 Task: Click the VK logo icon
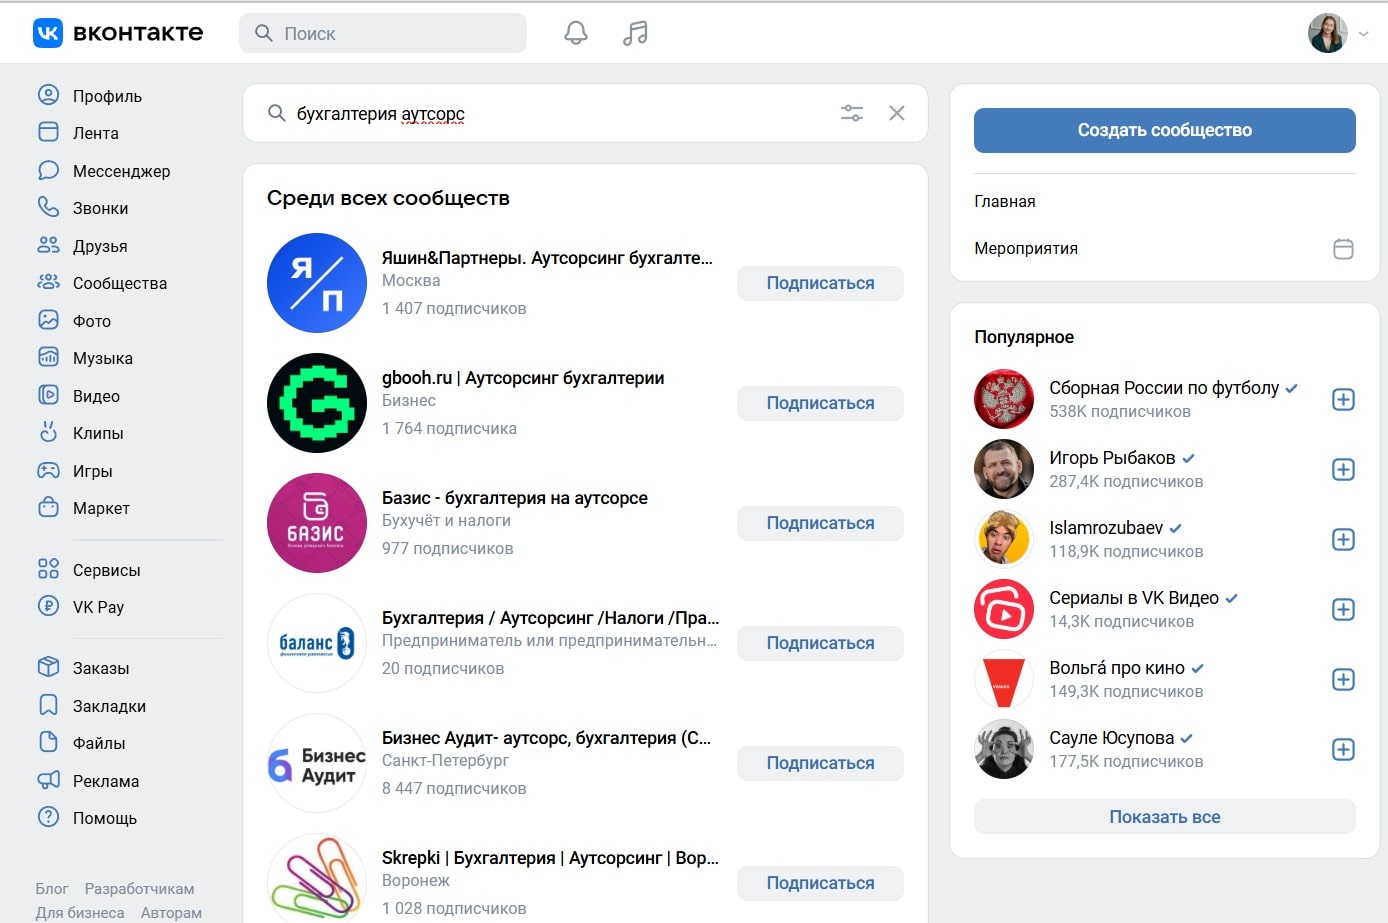48,33
